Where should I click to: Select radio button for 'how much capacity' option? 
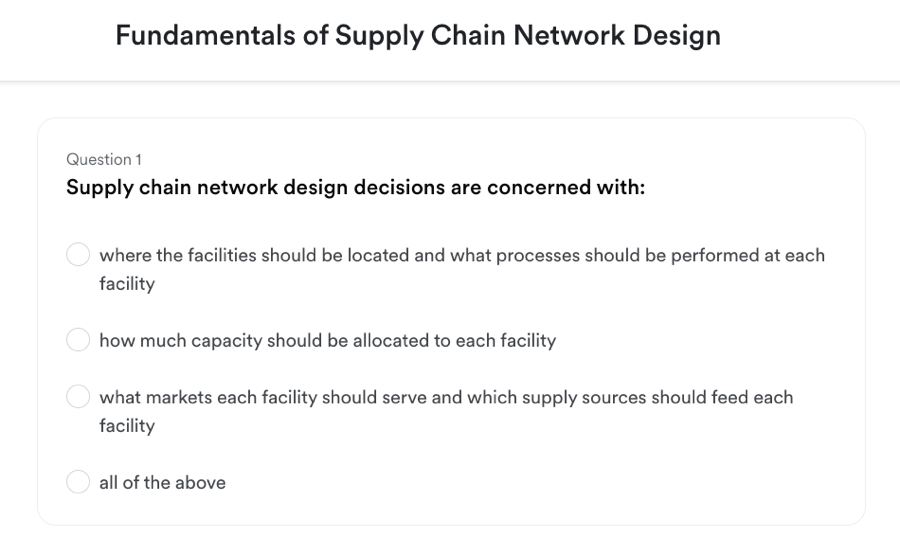coord(78,339)
